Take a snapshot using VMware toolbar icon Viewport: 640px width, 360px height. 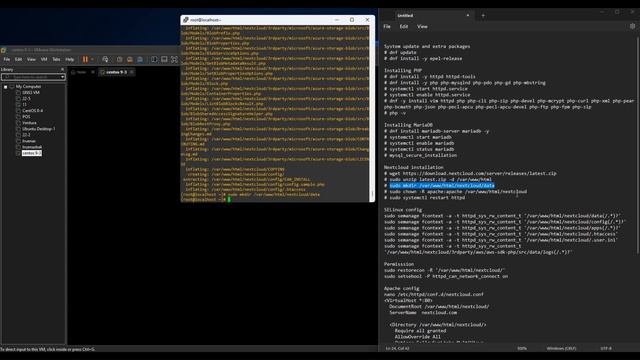pyautogui.click(x=120, y=60)
